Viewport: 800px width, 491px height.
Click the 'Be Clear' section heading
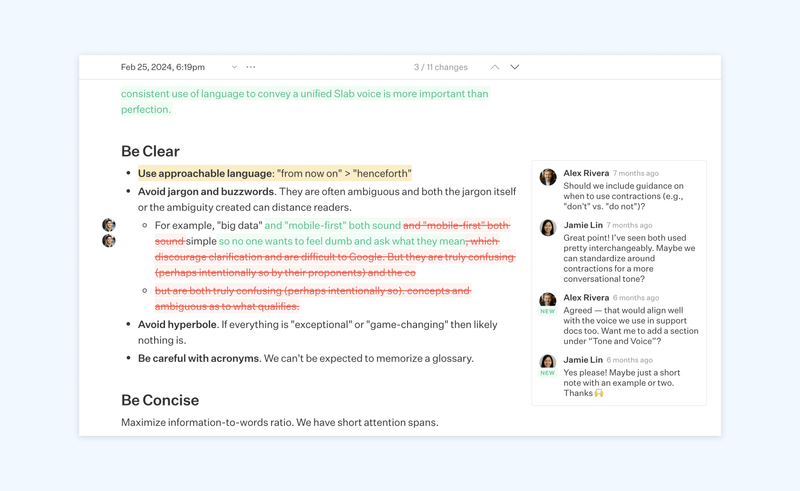pos(150,151)
